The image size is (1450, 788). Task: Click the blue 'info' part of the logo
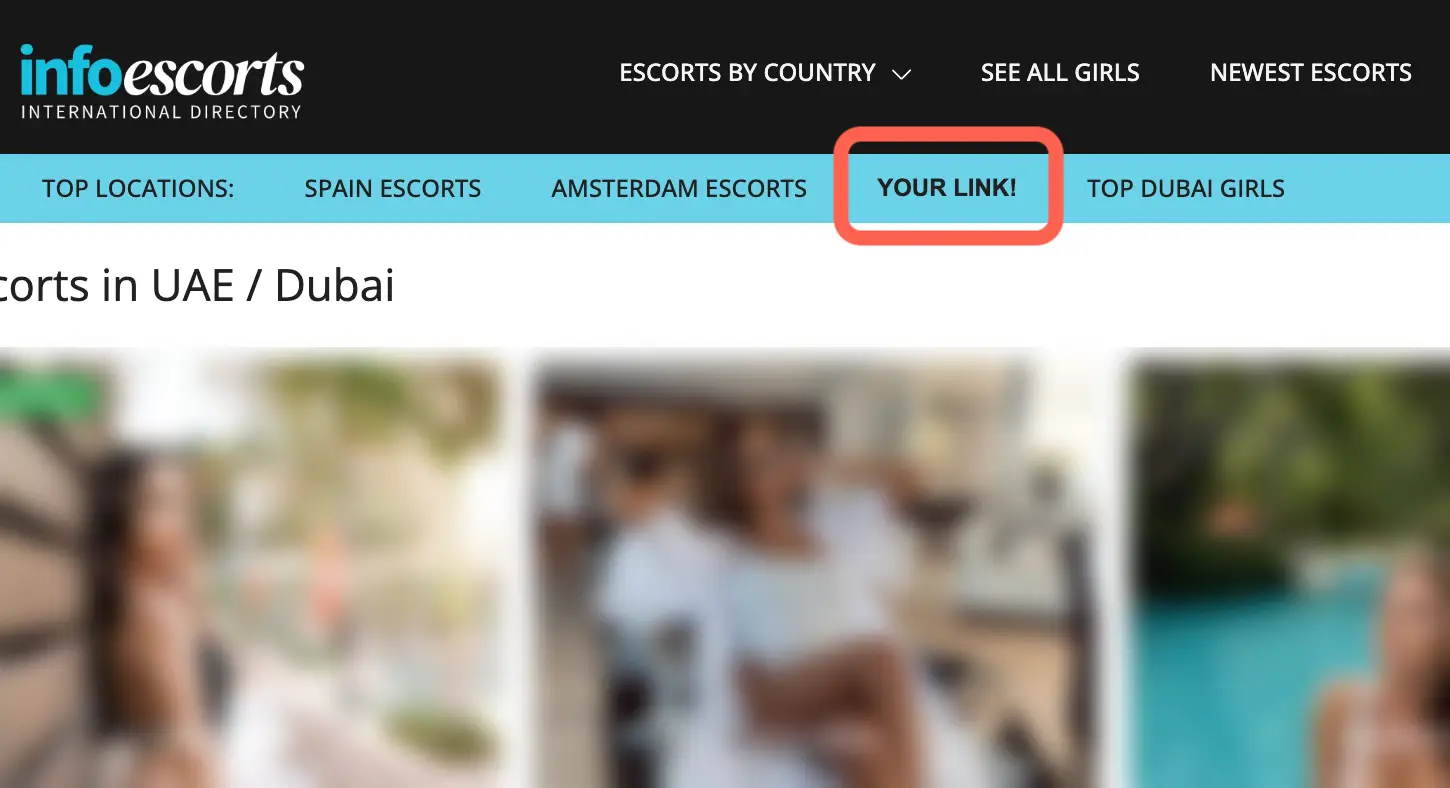coord(60,72)
